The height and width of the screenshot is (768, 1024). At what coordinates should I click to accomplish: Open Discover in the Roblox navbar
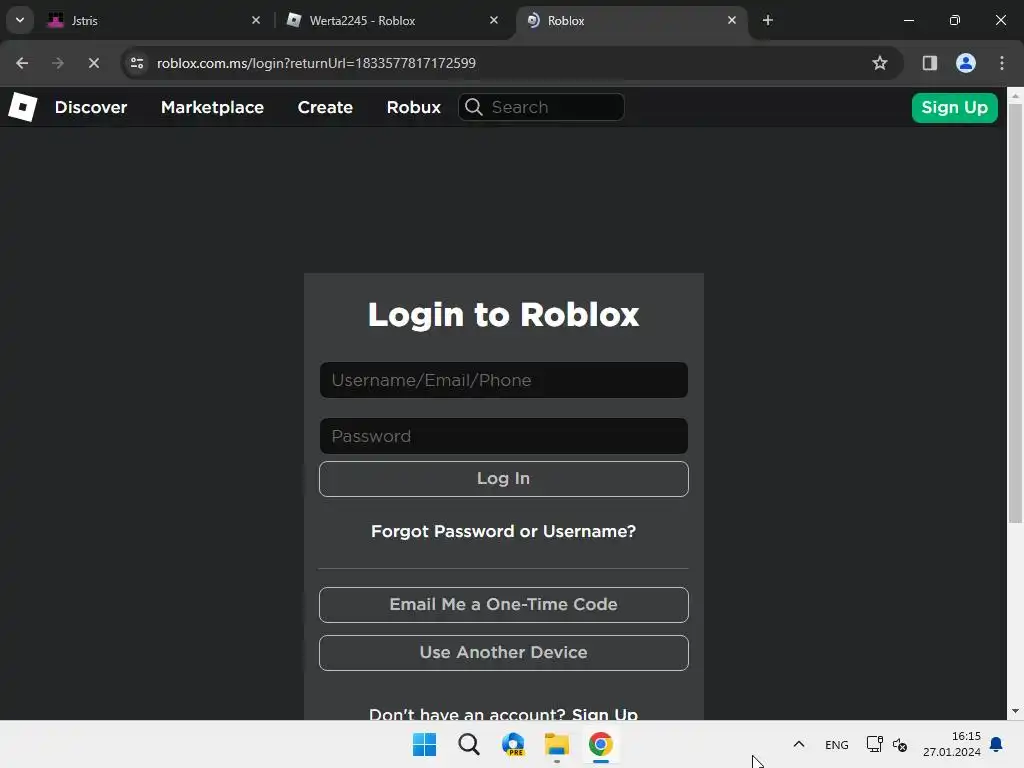coord(91,107)
